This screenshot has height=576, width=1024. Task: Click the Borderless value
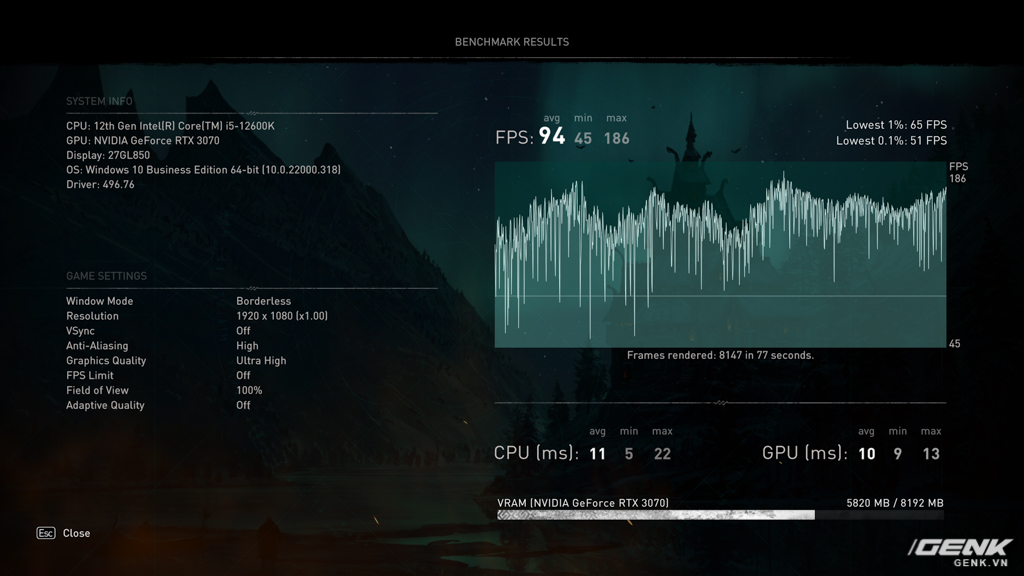coord(264,301)
